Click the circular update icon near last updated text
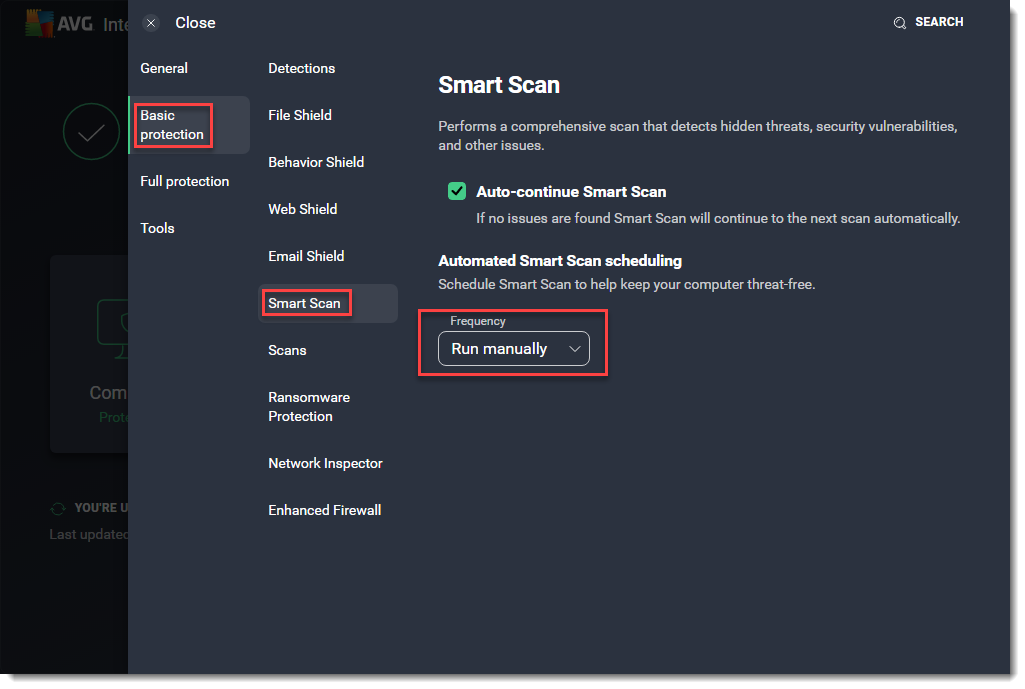 pyautogui.click(x=58, y=507)
